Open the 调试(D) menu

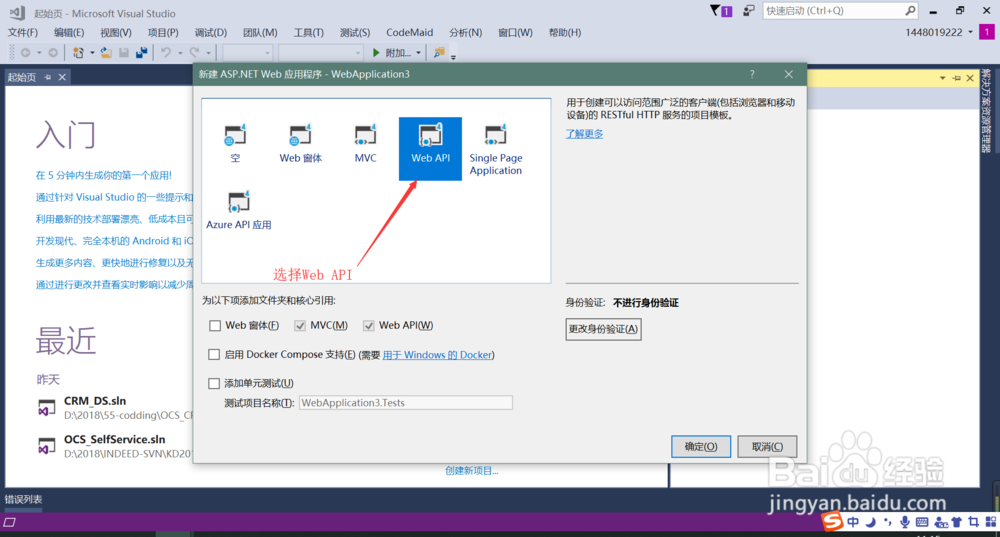click(x=210, y=33)
